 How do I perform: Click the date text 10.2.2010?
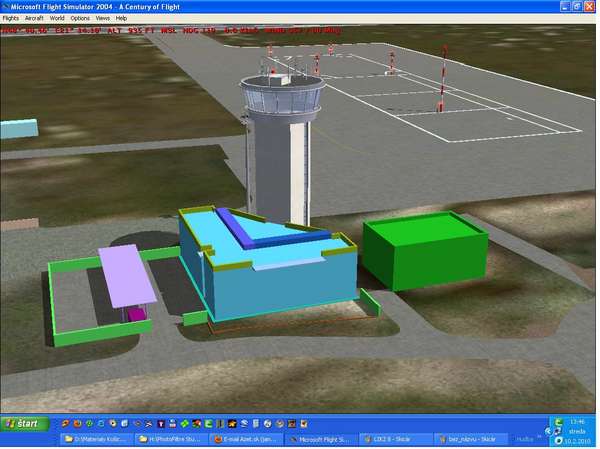point(577,441)
